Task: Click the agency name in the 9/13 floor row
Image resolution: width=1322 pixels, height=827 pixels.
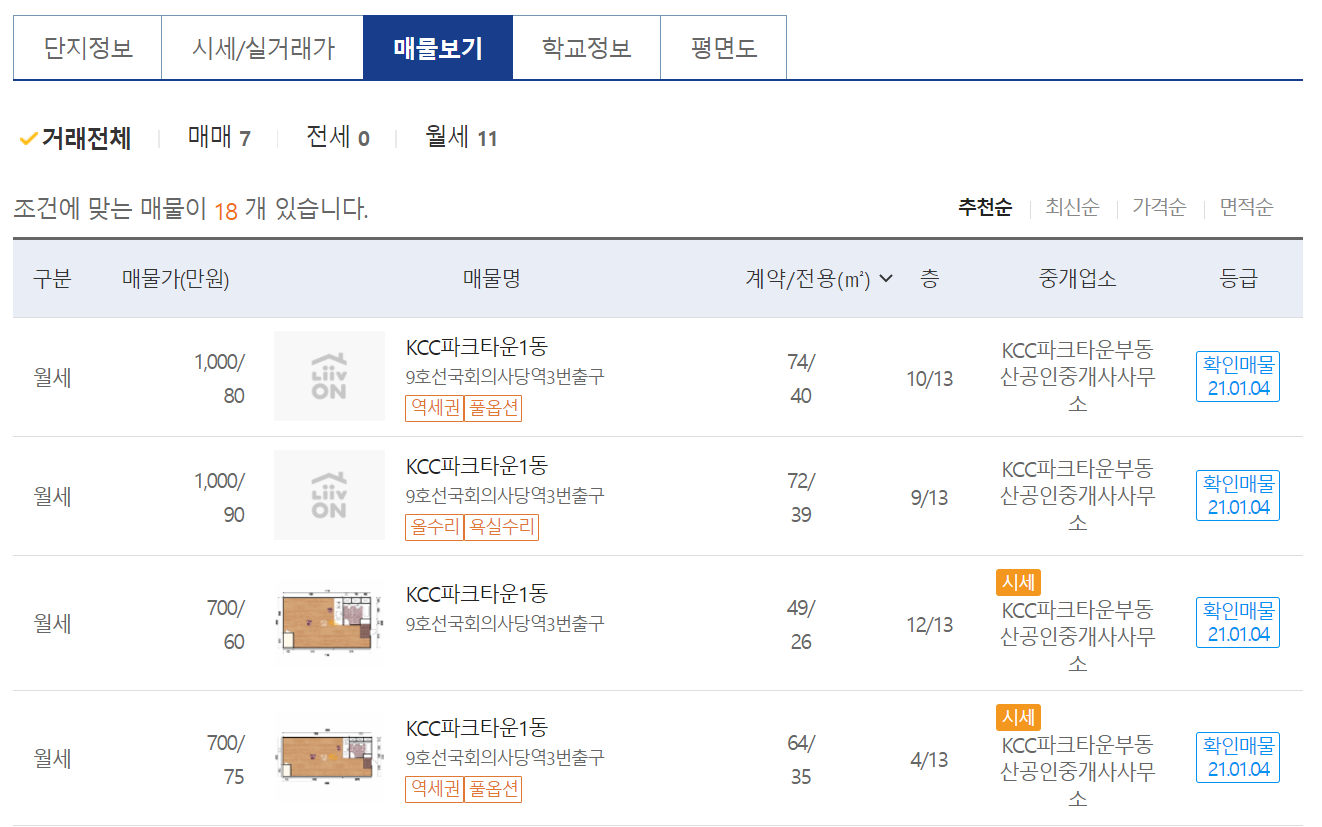Action: tap(1077, 496)
